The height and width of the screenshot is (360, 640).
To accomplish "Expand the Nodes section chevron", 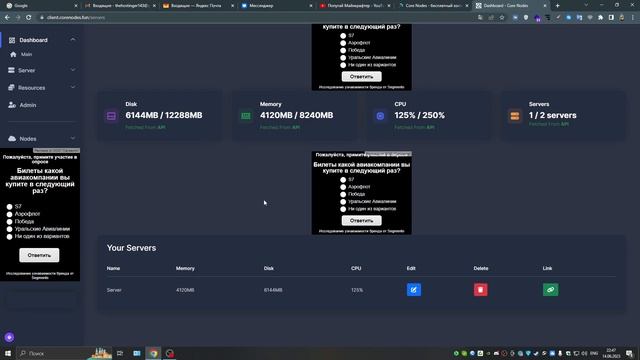I will [73, 138].
